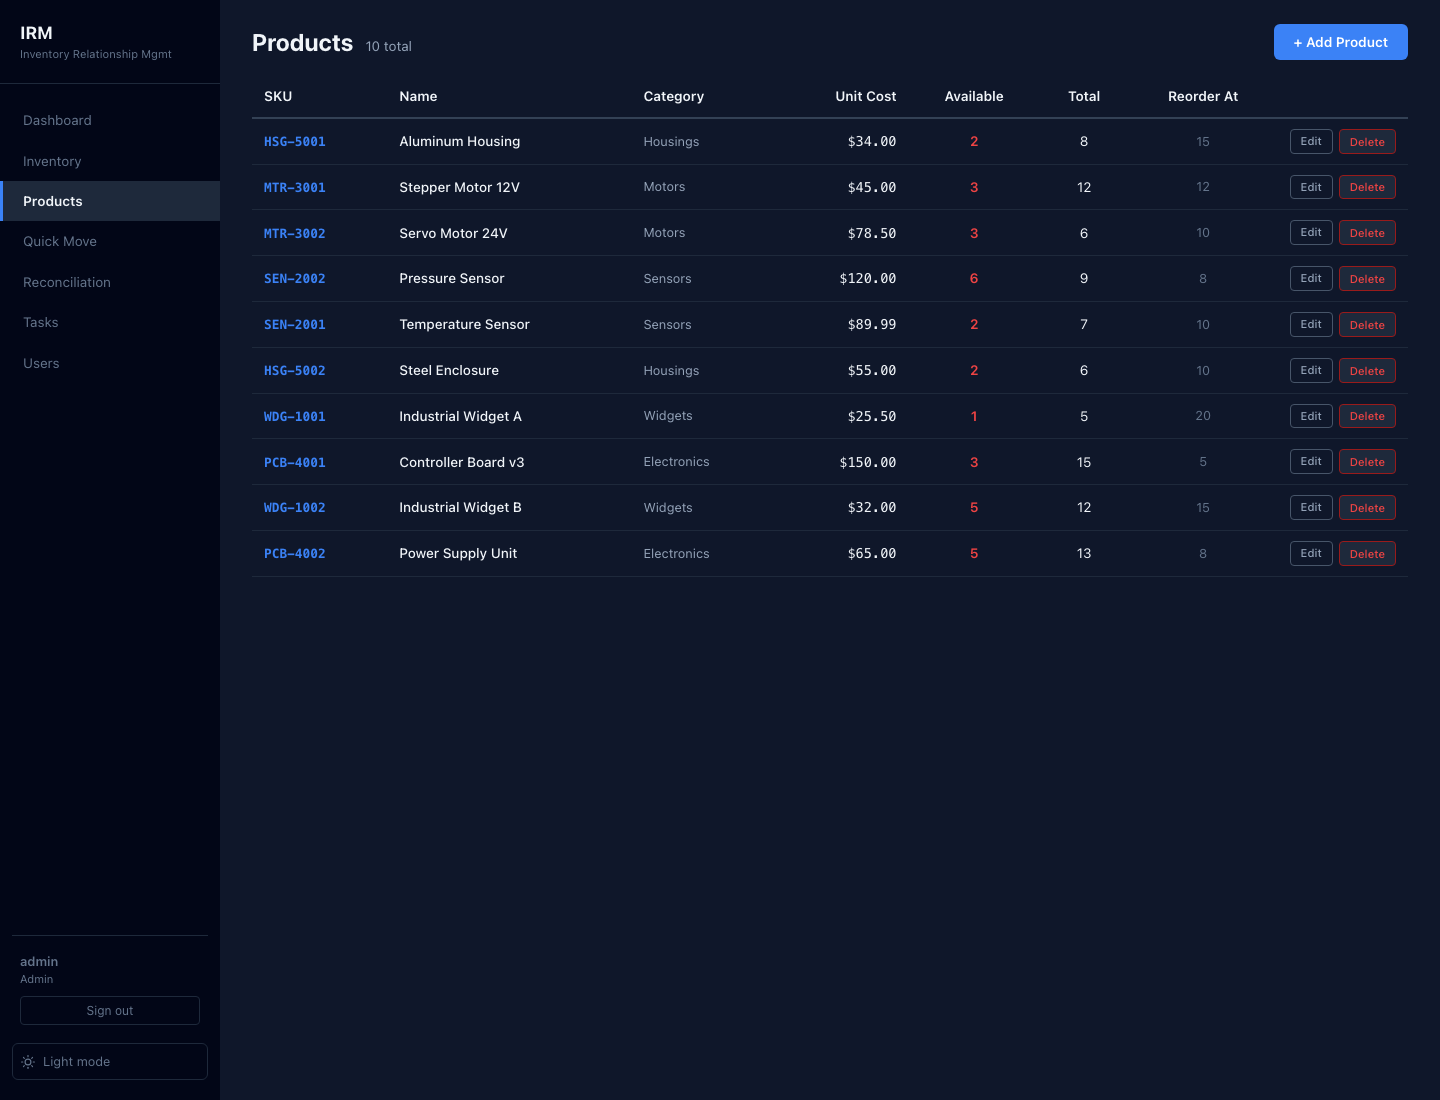Edit Servo Motor 24V product
1440x1100 pixels.
click(1311, 233)
